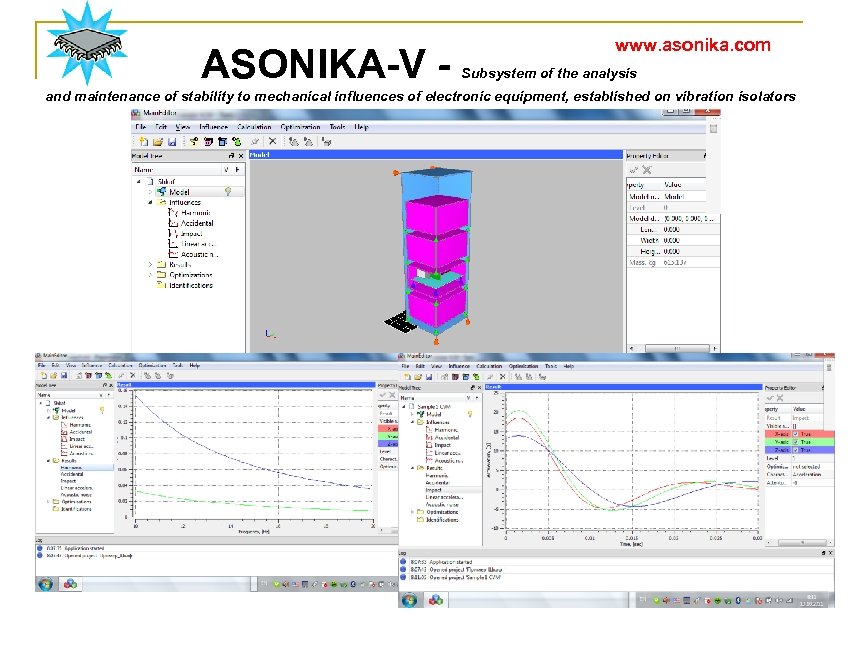Disable the Z-axis True checkbox
This screenshot has height=649, width=853.
point(796,450)
